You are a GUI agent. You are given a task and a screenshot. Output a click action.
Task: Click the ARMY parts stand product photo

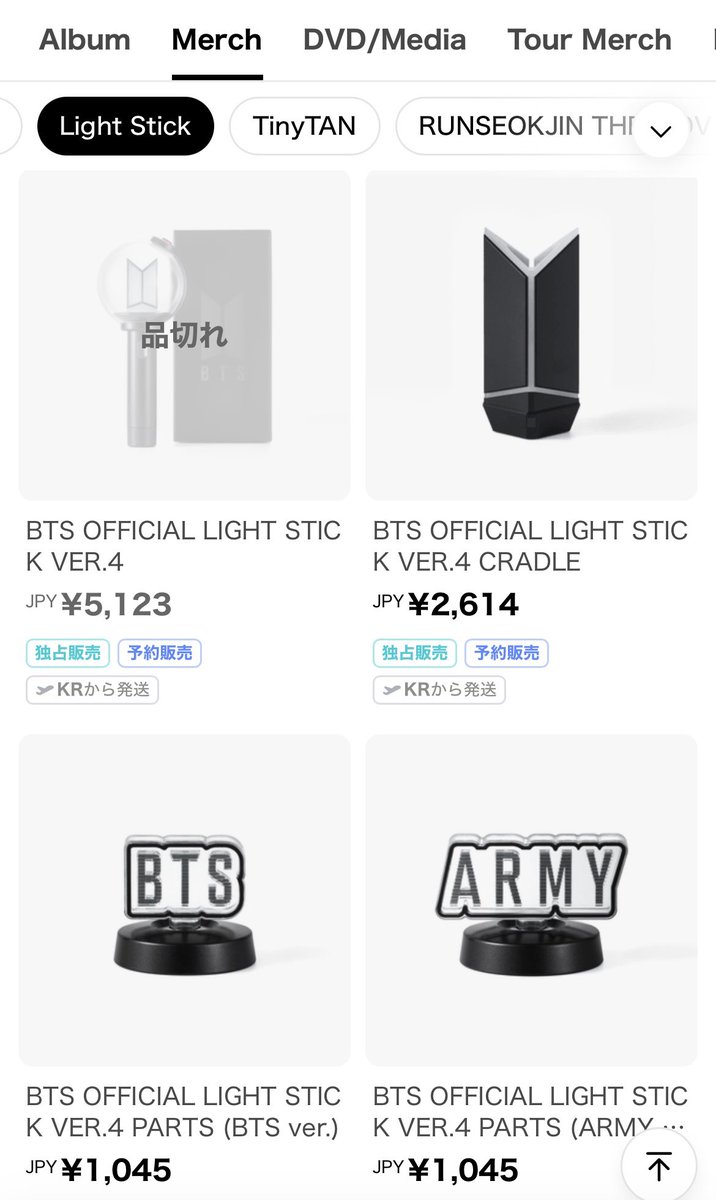[x=531, y=898]
